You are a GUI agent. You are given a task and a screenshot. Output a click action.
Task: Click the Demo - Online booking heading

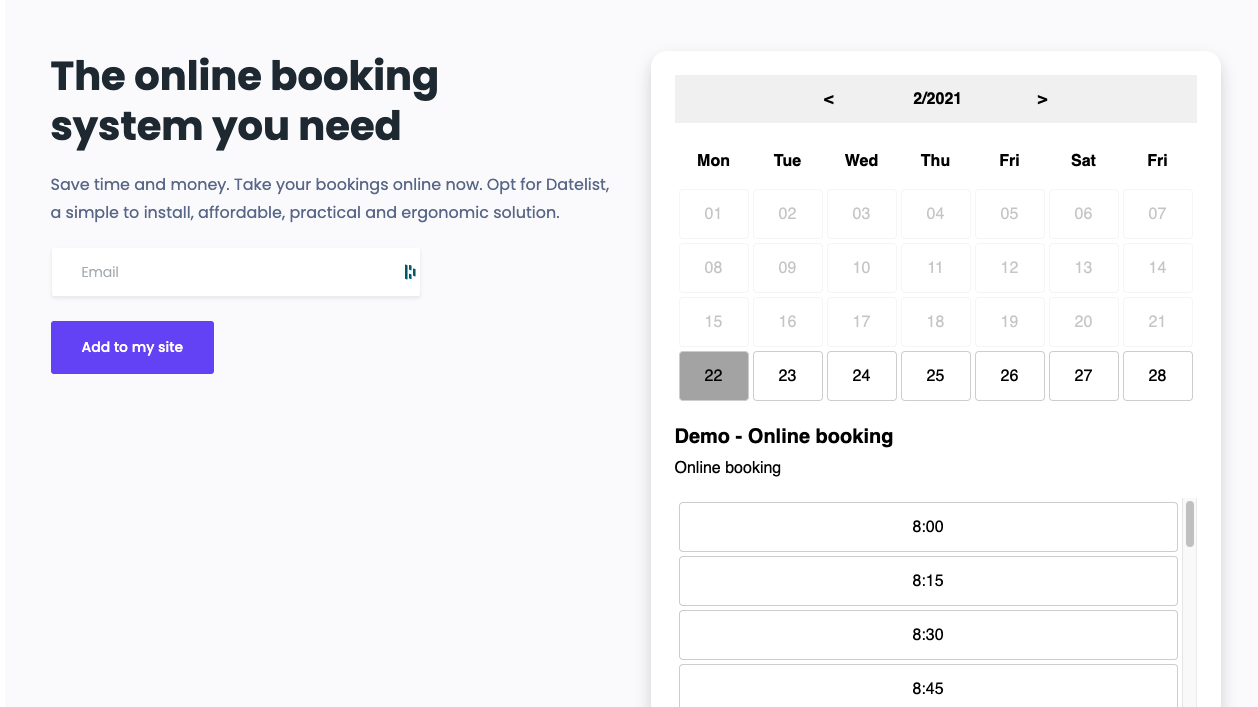[784, 436]
